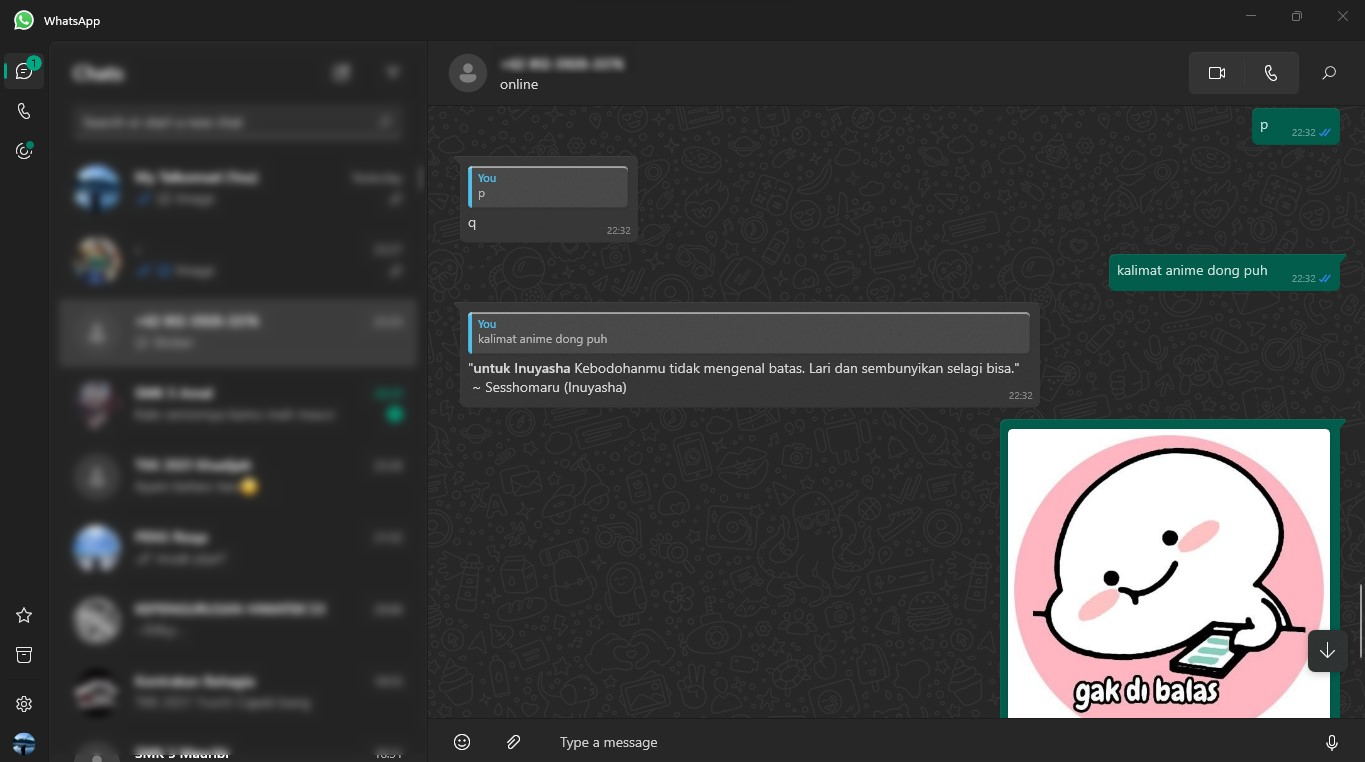
Task: Click the quoted "kalimat anime dong puh" reply
Action: (x=749, y=331)
